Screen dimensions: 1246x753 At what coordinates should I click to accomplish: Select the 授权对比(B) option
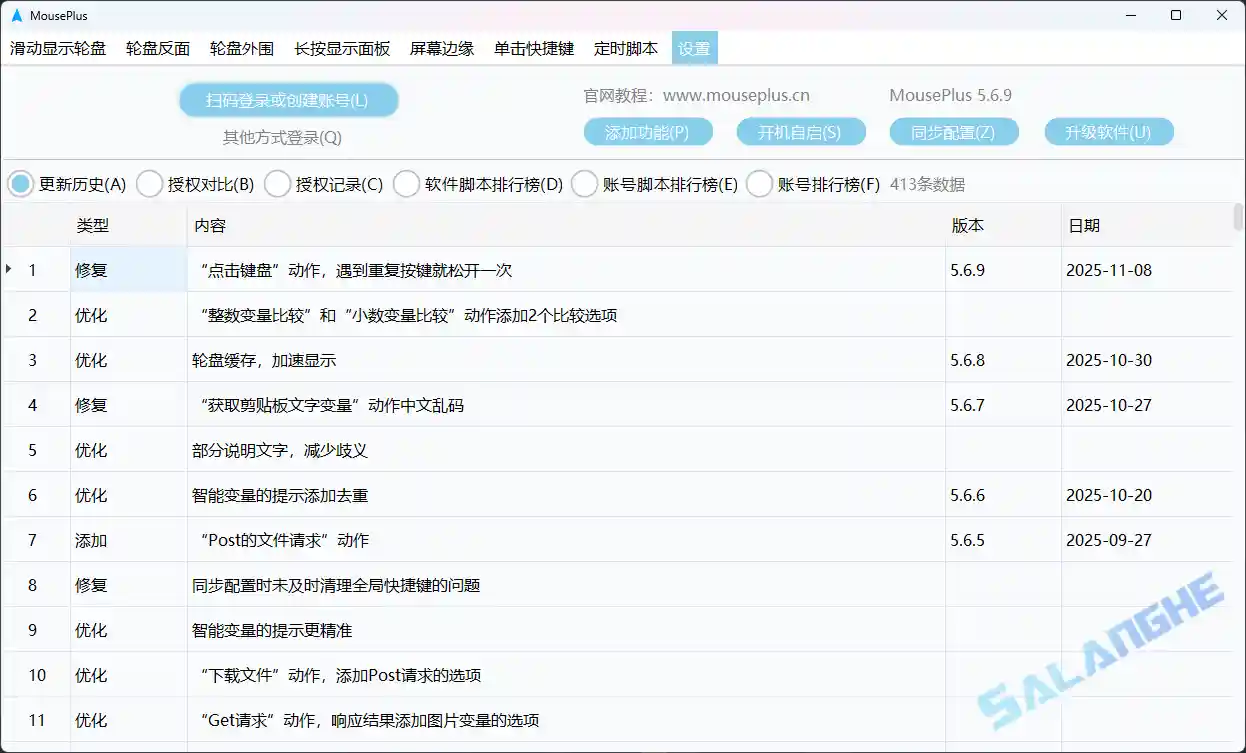(x=149, y=184)
